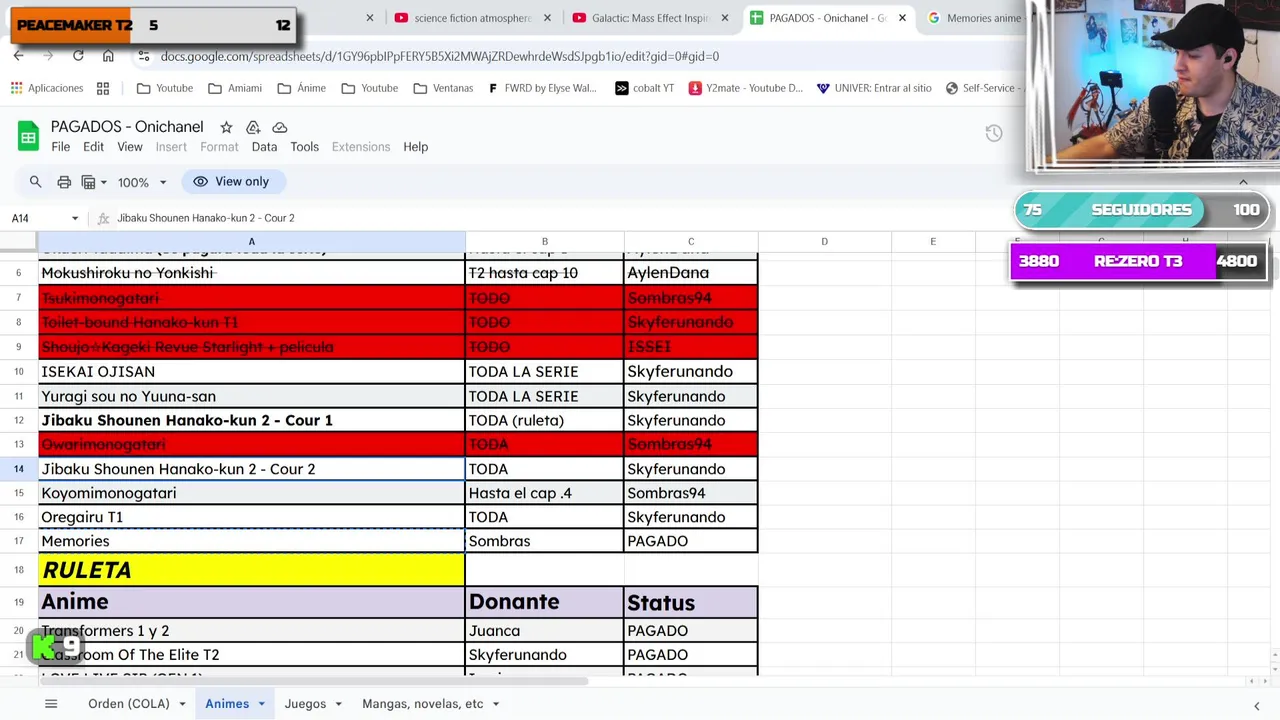1280x720 pixels.
Task: Switch to the Juegos sheet tab
Action: [x=305, y=704]
